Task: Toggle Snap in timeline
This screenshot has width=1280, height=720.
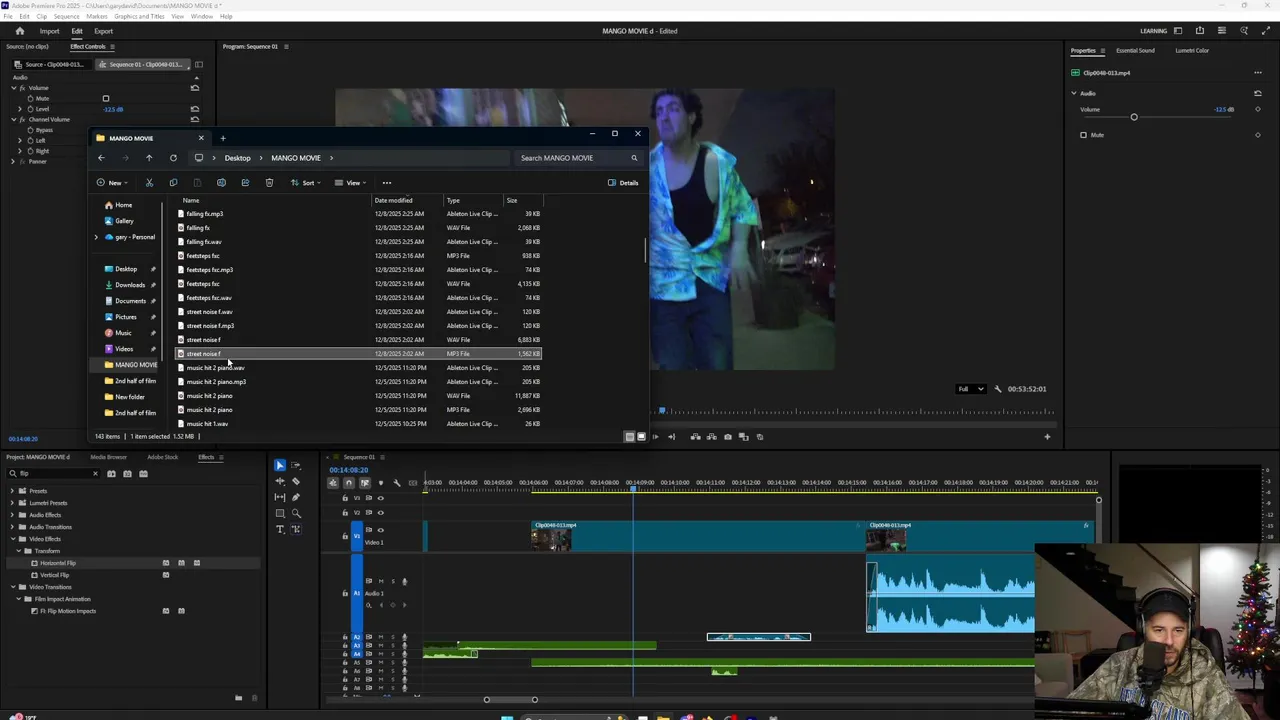Action: (x=348, y=483)
